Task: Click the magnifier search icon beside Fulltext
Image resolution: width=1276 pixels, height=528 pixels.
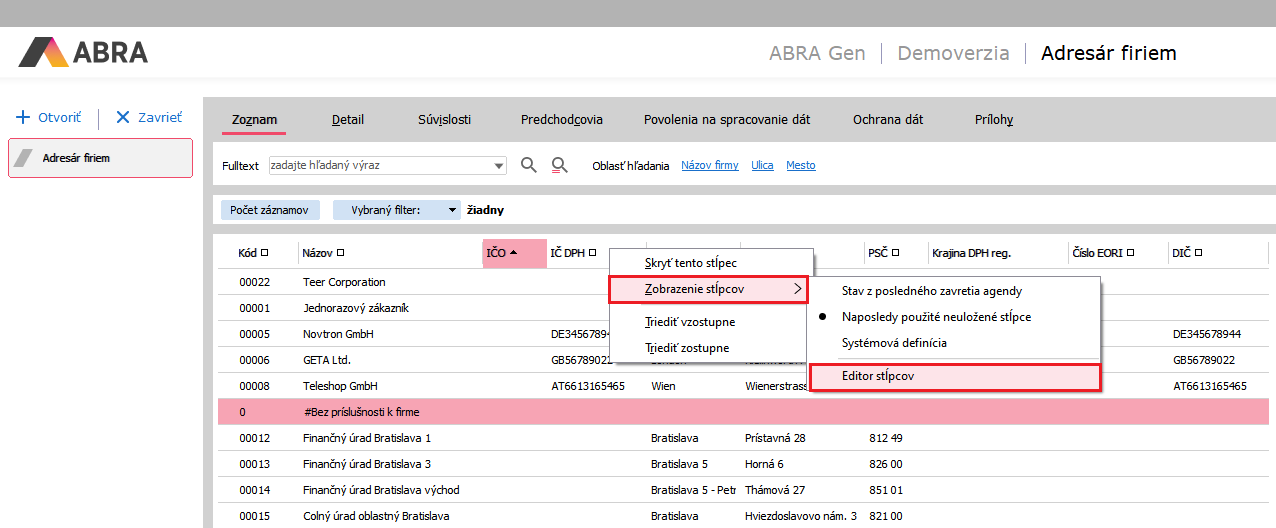Action: click(529, 165)
